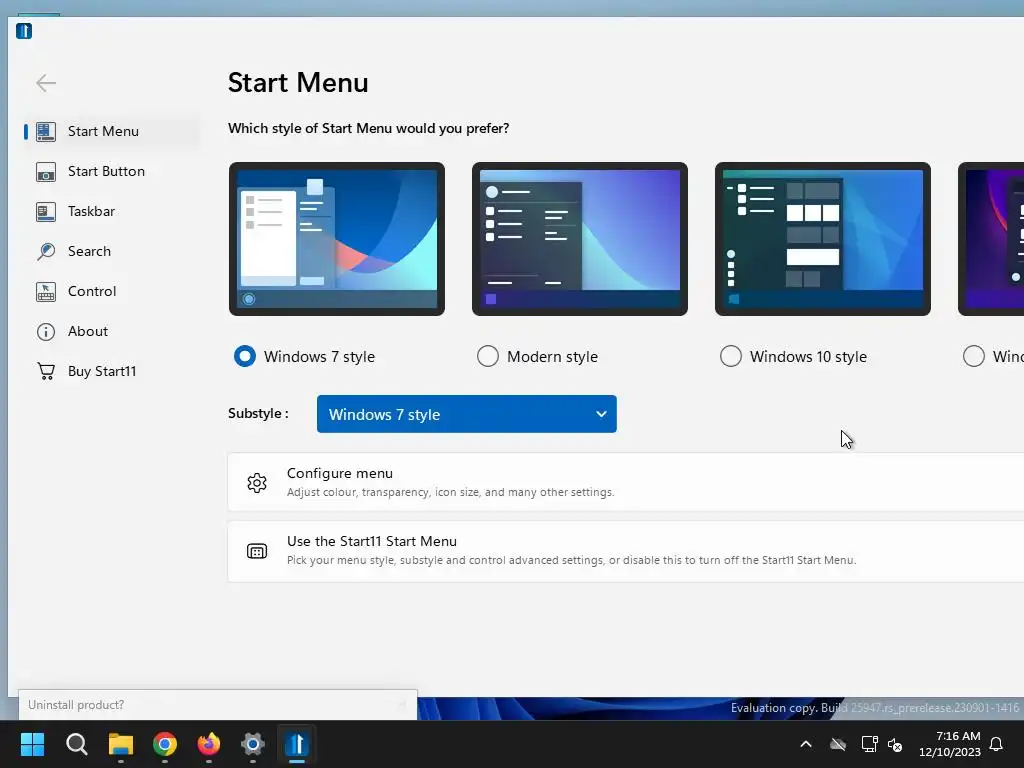Click the network display tray icon
Image resolution: width=1024 pixels, height=768 pixels.
coord(869,744)
